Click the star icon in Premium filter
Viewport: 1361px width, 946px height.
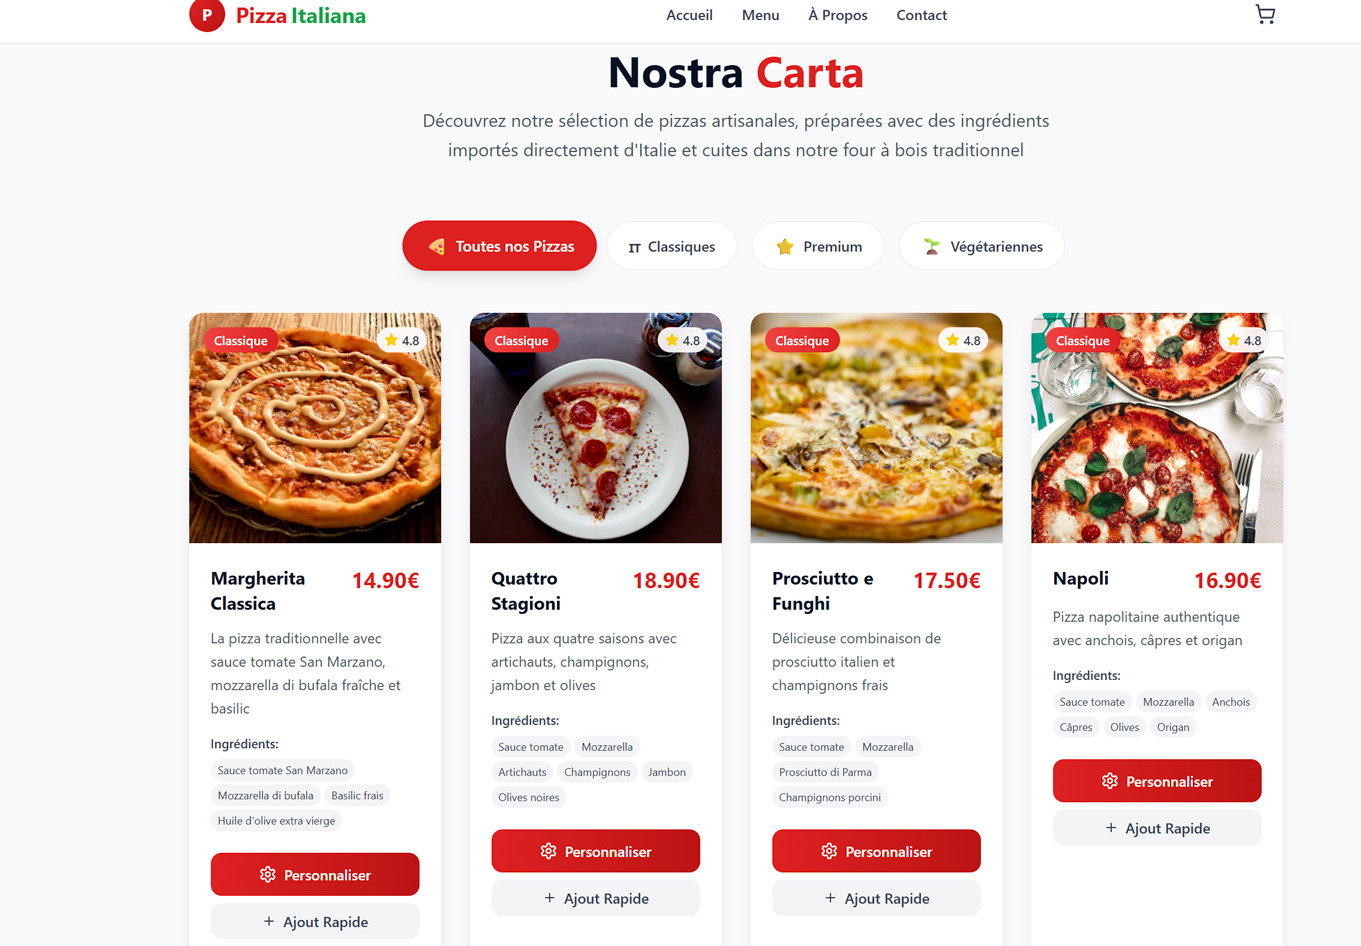[x=785, y=247]
